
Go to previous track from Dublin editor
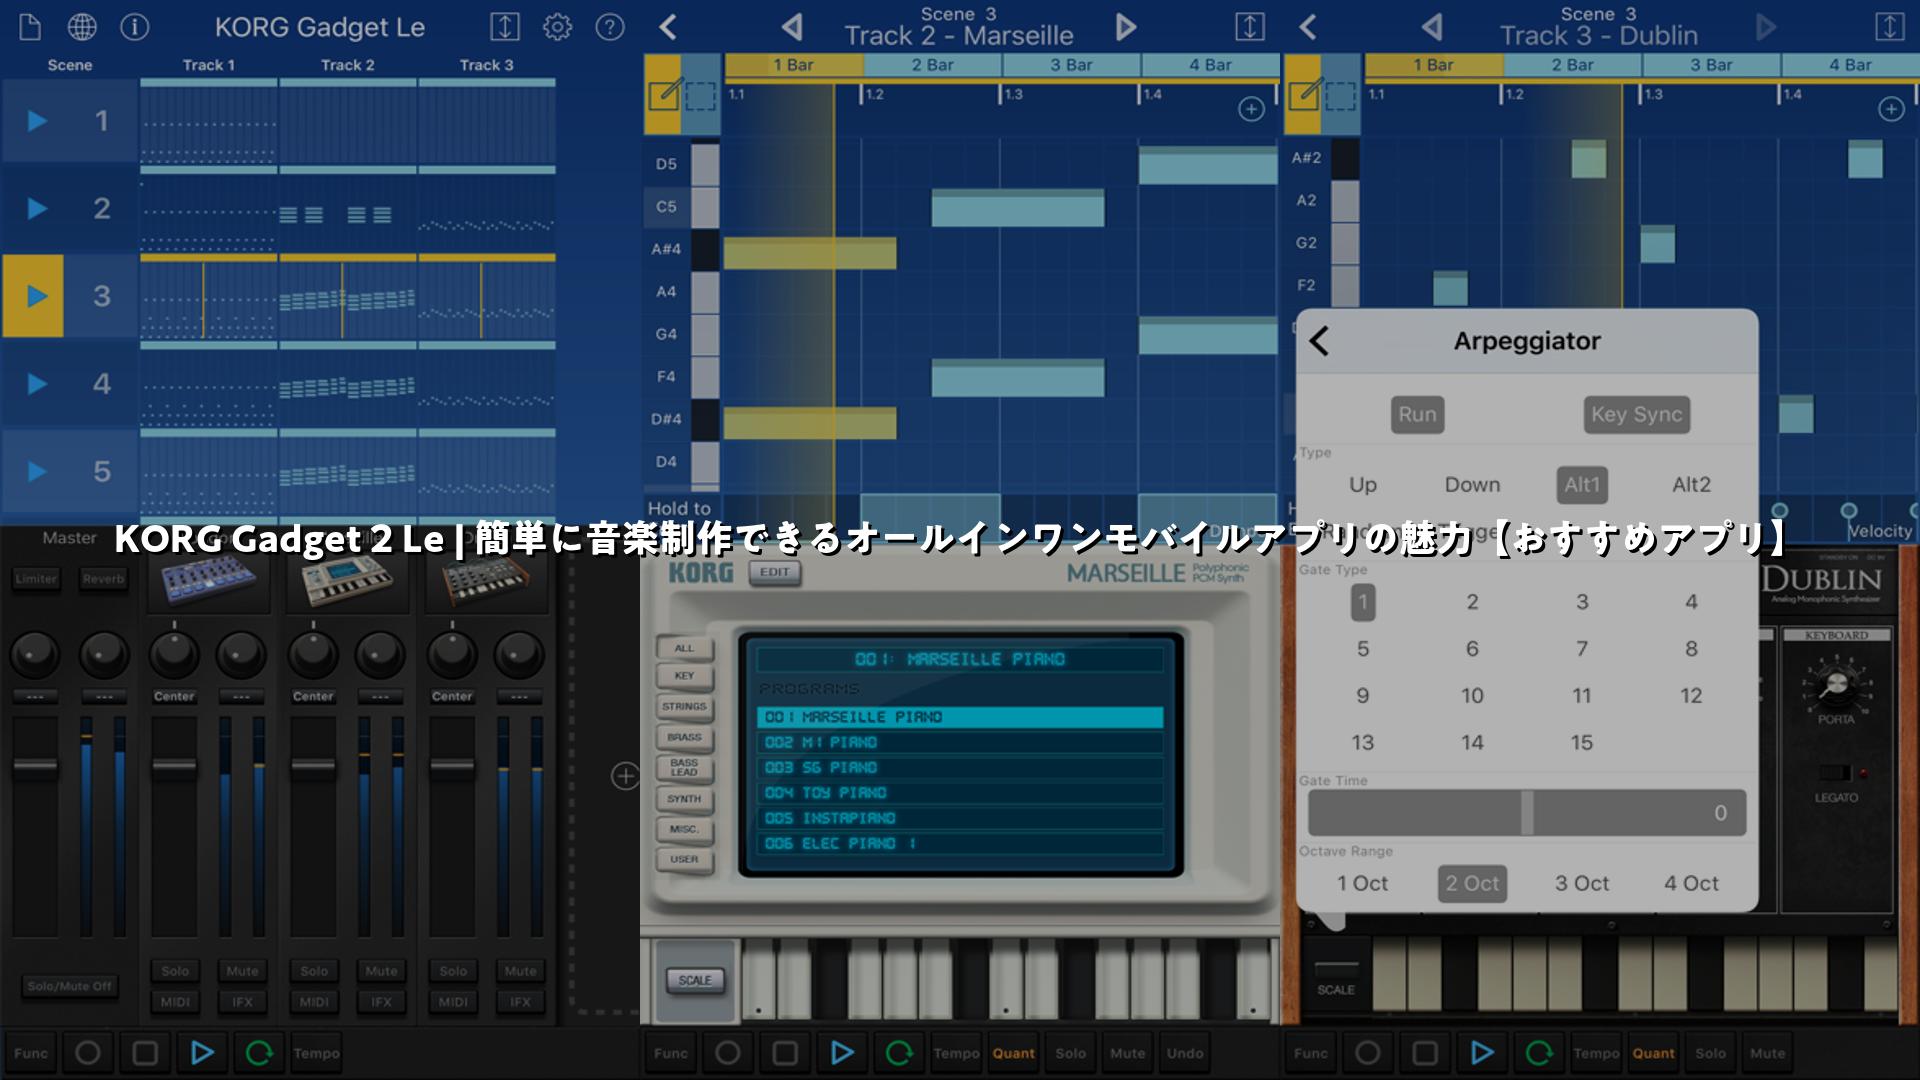tap(1432, 27)
